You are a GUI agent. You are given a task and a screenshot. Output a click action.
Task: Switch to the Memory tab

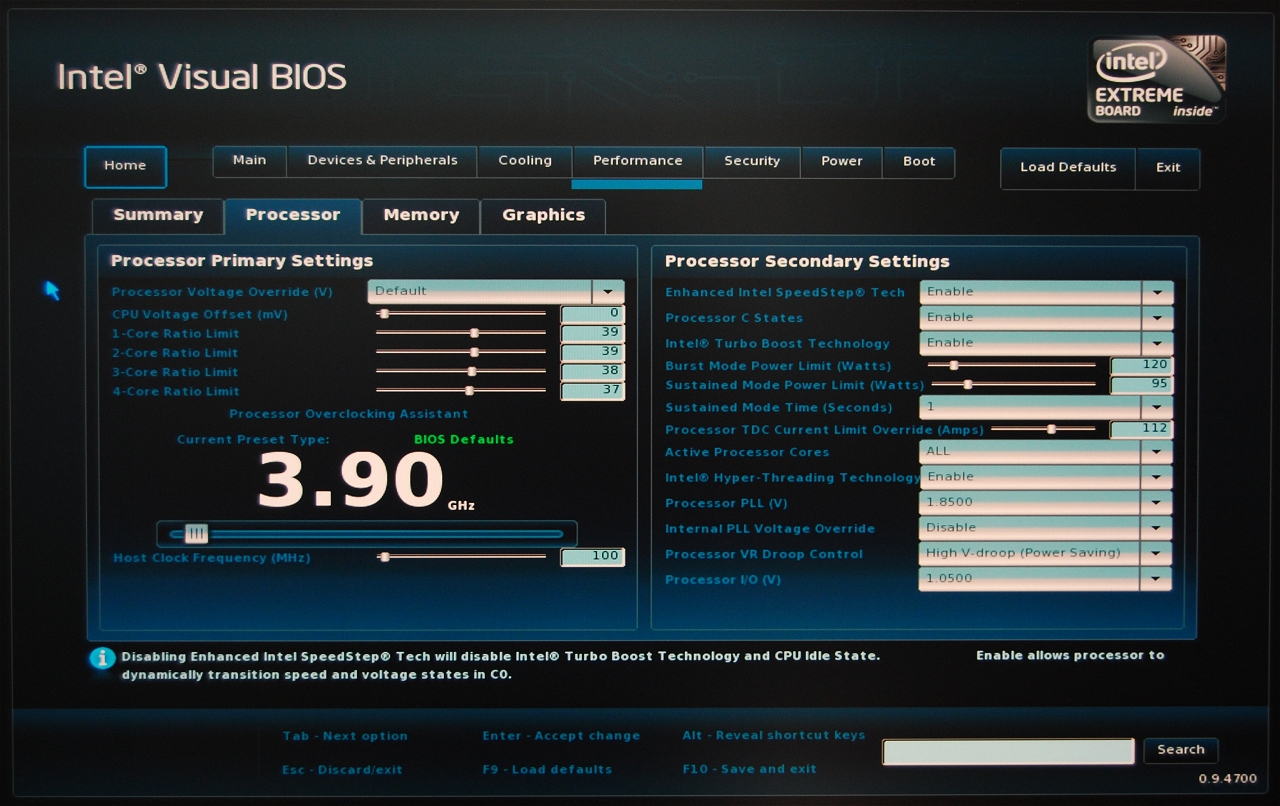point(421,215)
